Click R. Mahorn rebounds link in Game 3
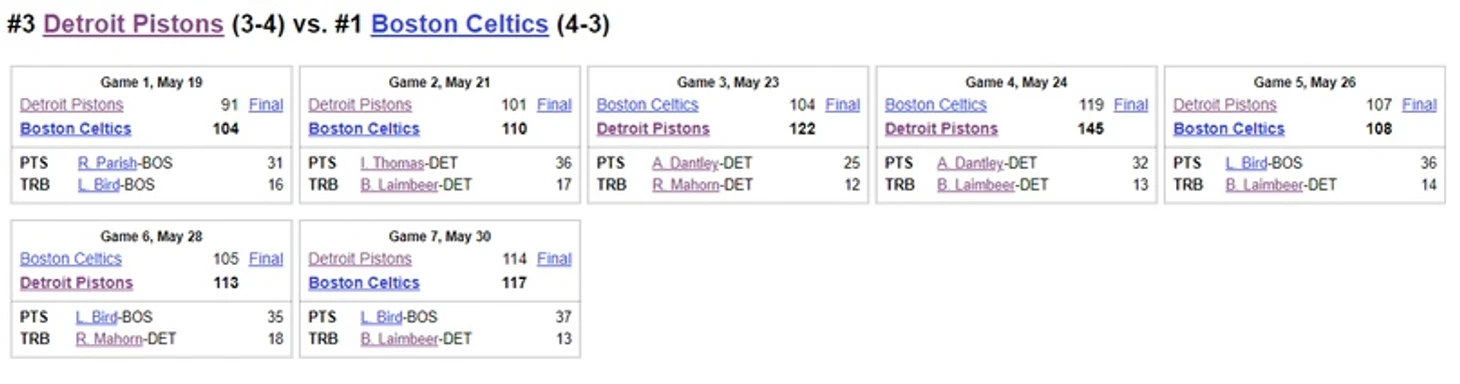This screenshot has height=384, width=1460. click(686, 185)
